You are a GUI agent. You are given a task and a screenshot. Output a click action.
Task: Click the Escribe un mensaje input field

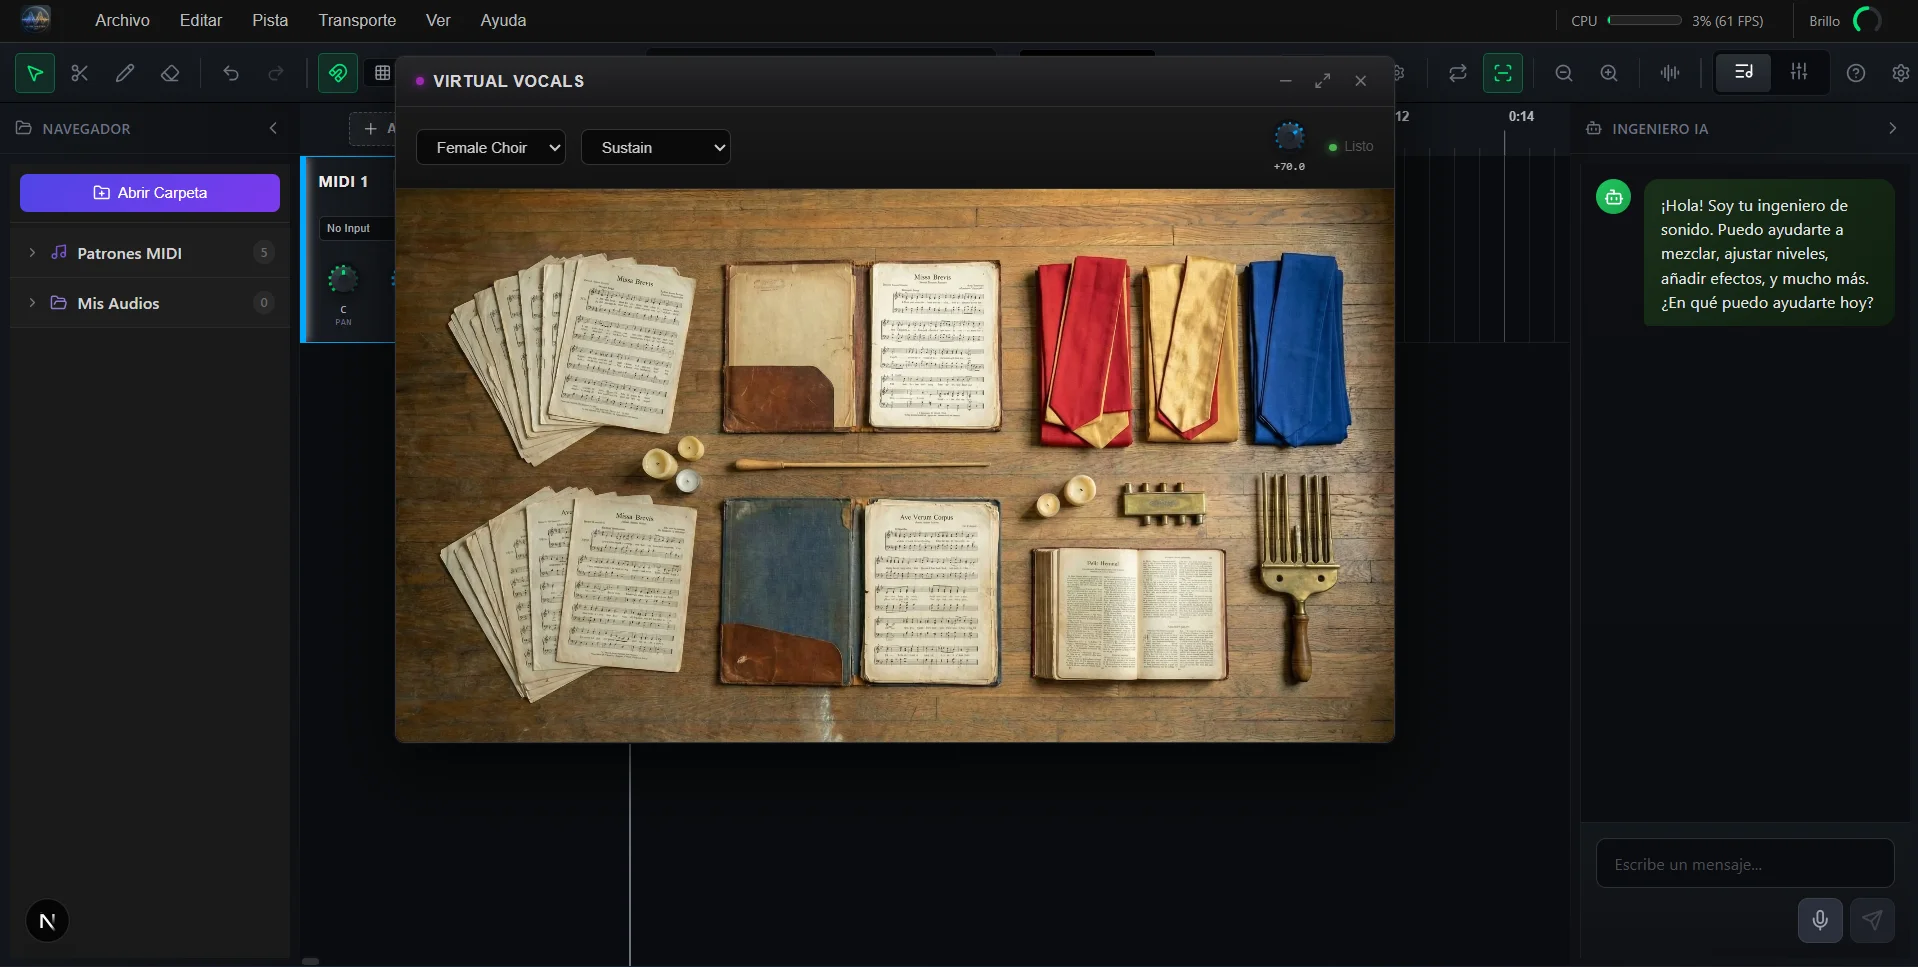[x=1744, y=864]
